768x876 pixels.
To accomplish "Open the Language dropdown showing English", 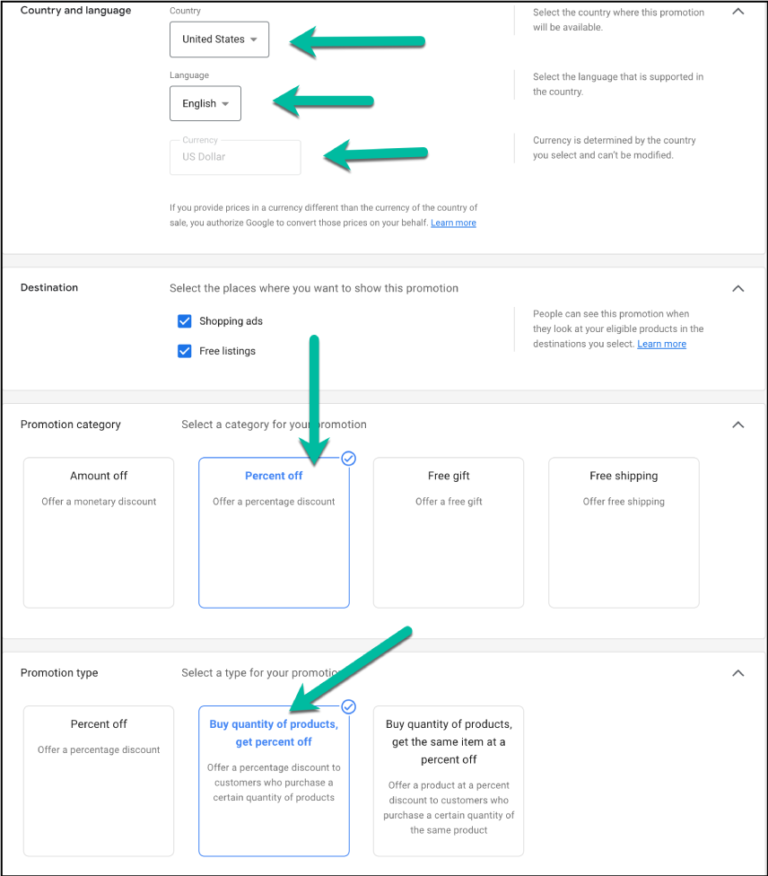I will pos(205,103).
